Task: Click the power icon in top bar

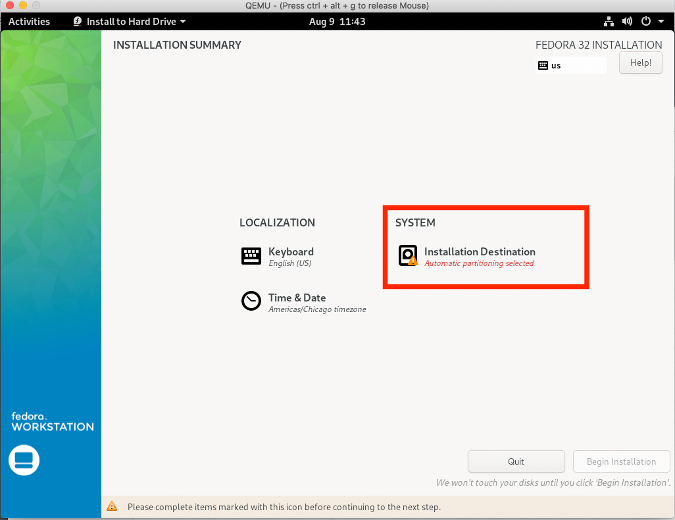Action: pyautogui.click(x=645, y=21)
